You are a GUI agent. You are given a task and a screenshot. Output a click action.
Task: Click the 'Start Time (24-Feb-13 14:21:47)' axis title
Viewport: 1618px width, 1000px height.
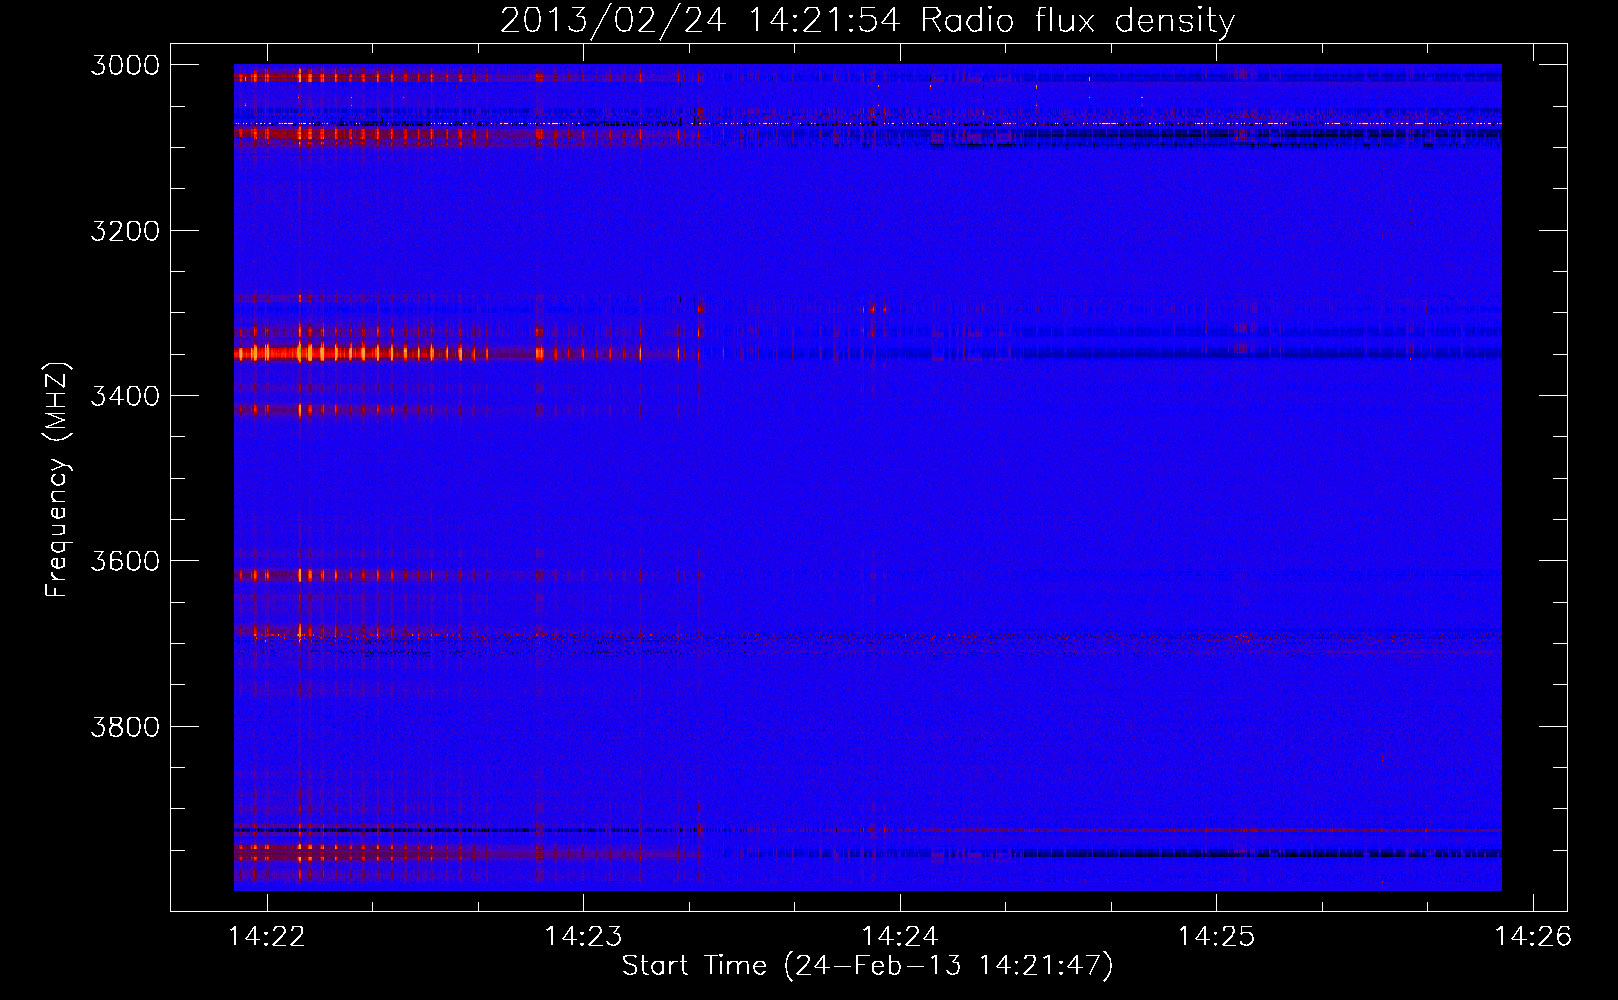pos(867,966)
